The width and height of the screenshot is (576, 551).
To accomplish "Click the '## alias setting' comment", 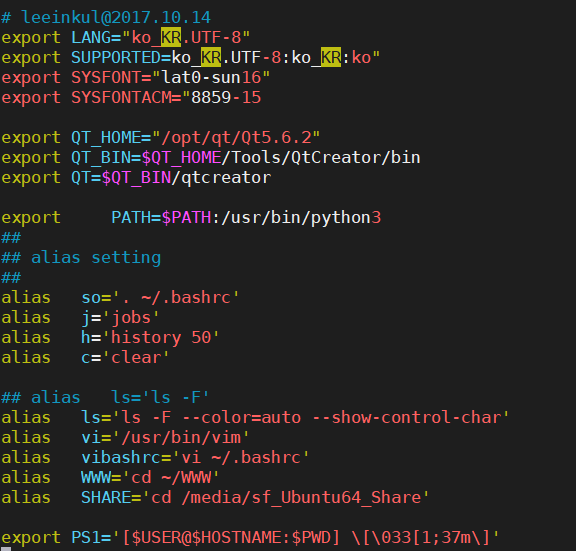I will click(x=81, y=258).
